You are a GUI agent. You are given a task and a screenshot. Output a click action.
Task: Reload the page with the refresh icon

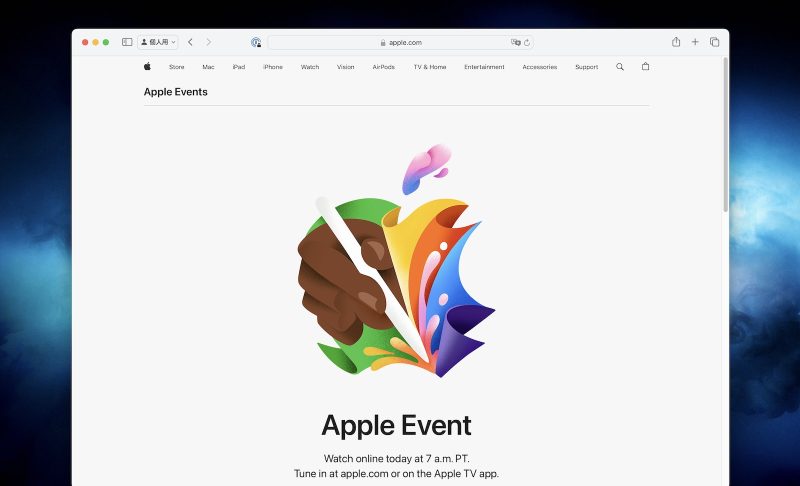(527, 42)
